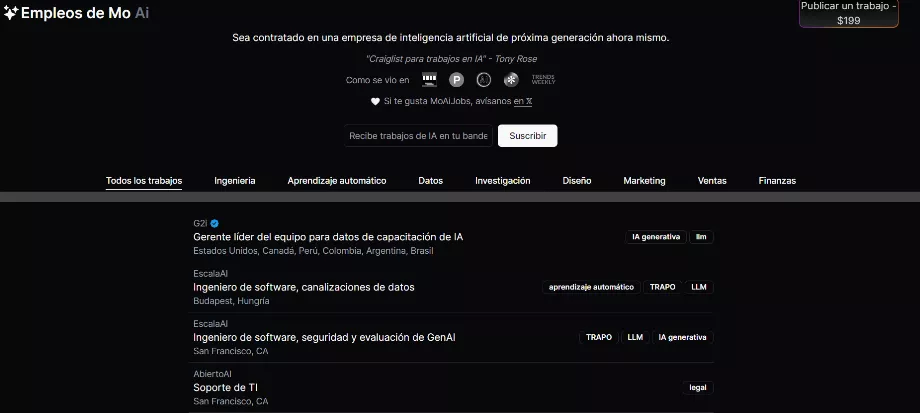Open 'Ingeniero de software, seguridad y evaluación' job

pos(324,337)
